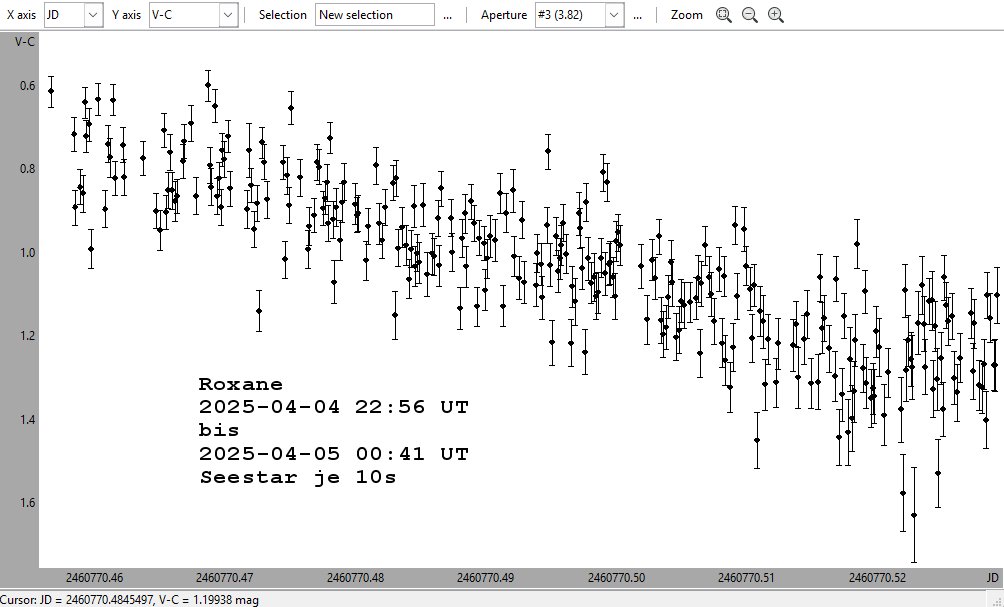Click the ellipsis button after Selection field
The width and height of the screenshot is (1004, 607).
(x=447, y=15)
